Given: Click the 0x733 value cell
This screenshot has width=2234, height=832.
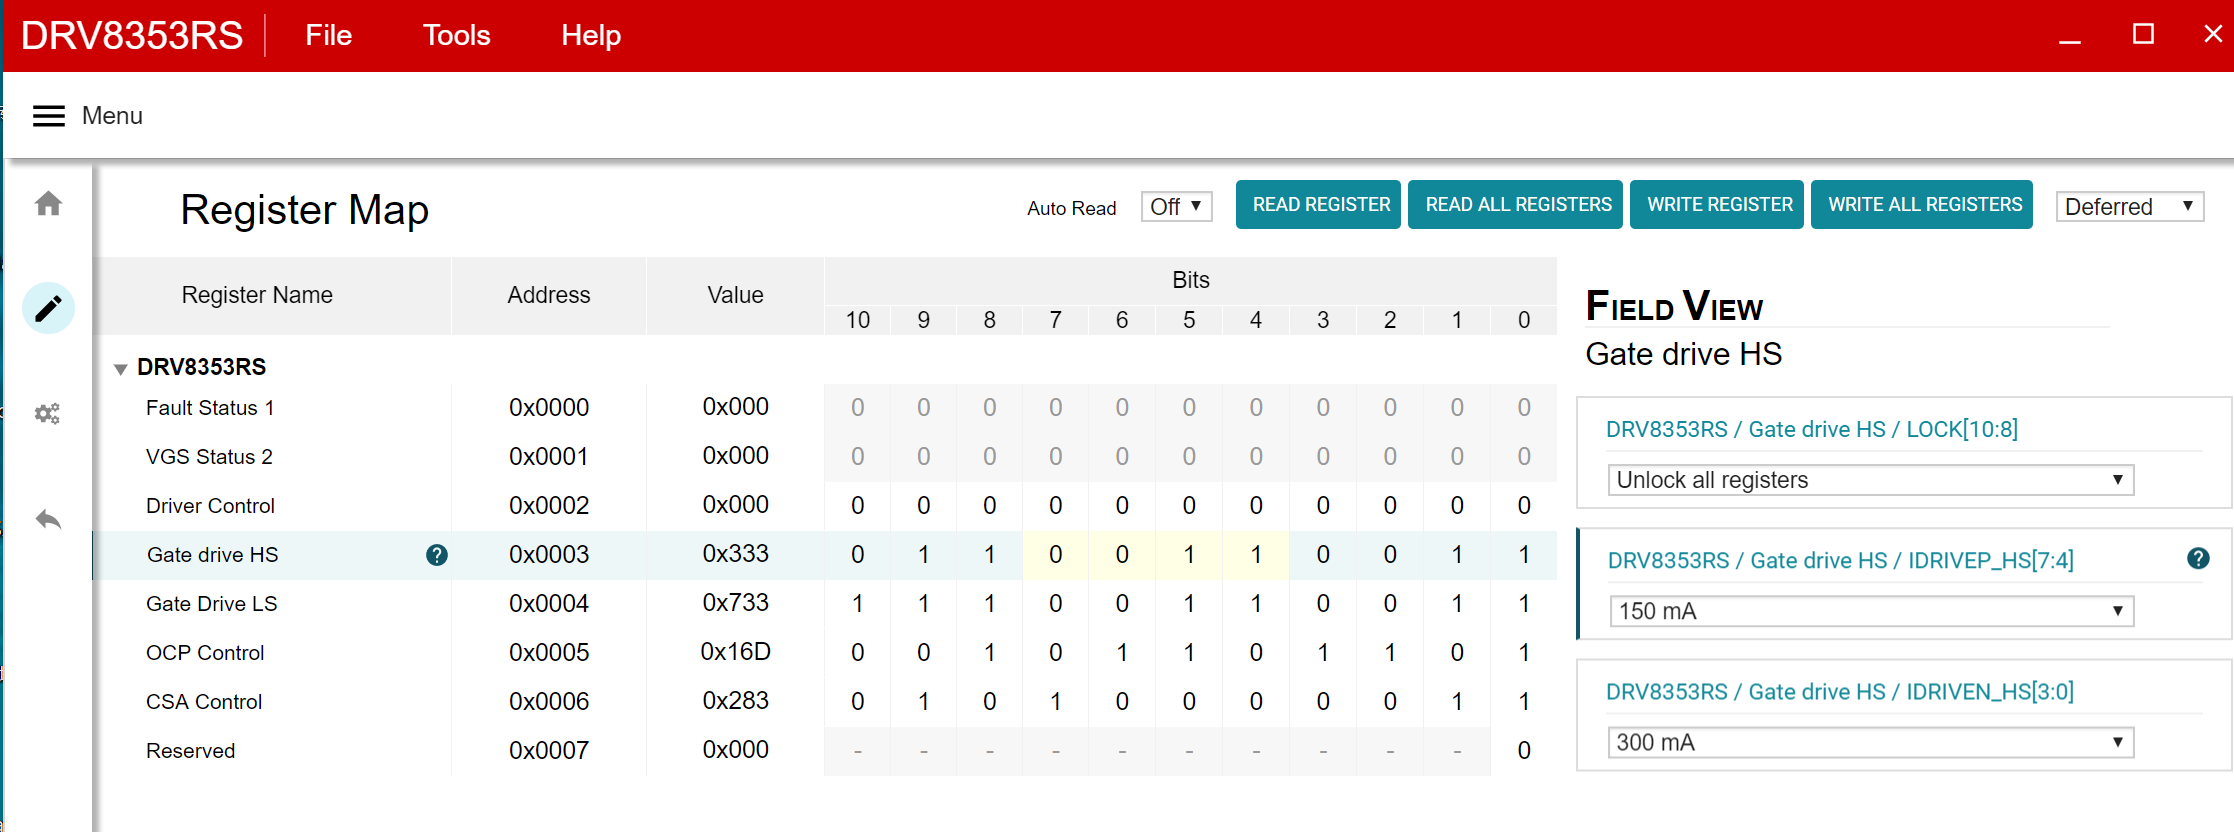Looking at the screenshot, I should tap(735, 603).
